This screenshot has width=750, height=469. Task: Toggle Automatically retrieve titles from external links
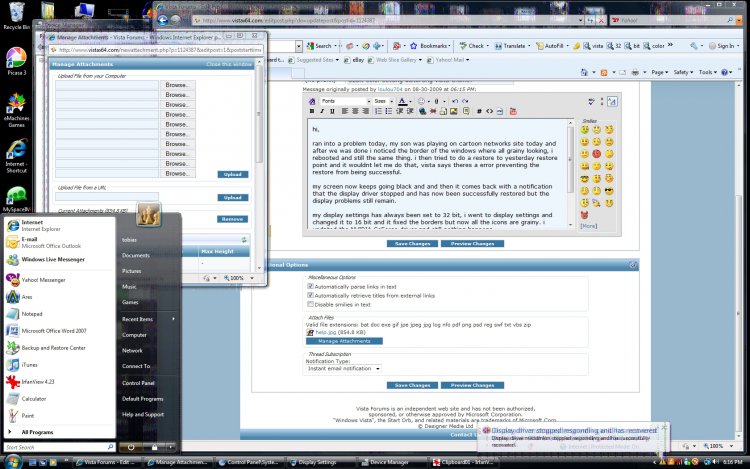310,295
